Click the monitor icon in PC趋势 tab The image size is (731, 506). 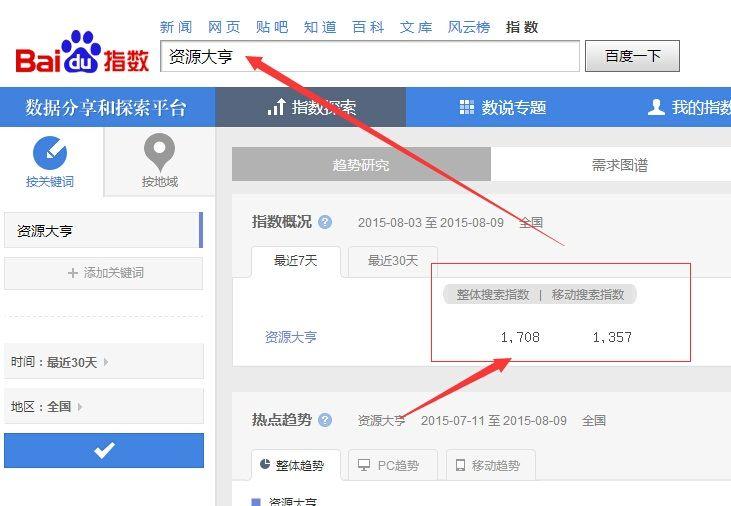[x=364, y=464]
